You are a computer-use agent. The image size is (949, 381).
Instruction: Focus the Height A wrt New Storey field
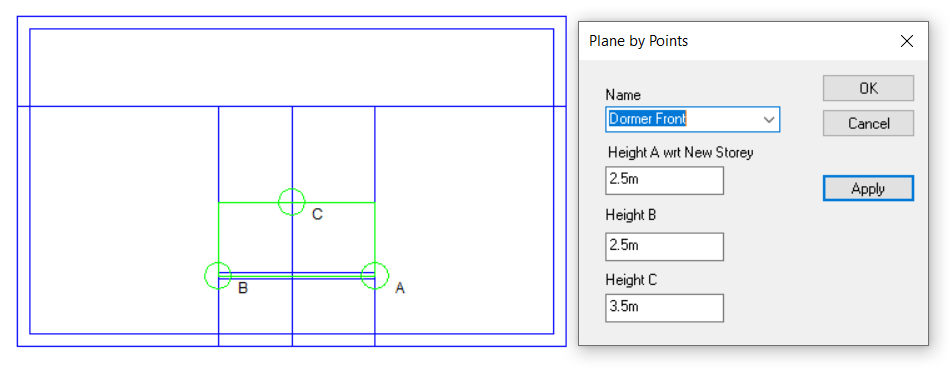pos(665,181)
